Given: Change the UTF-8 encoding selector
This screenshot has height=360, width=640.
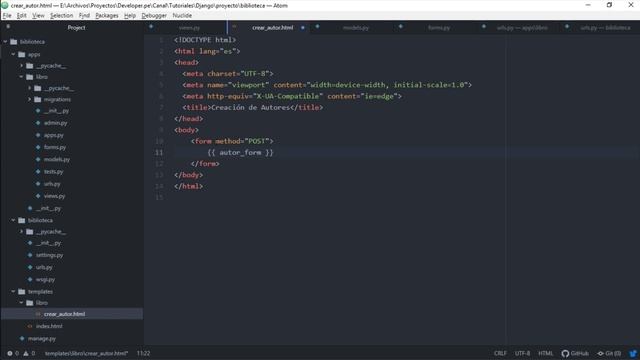Looking at the screenshot, I should (522, 353).
